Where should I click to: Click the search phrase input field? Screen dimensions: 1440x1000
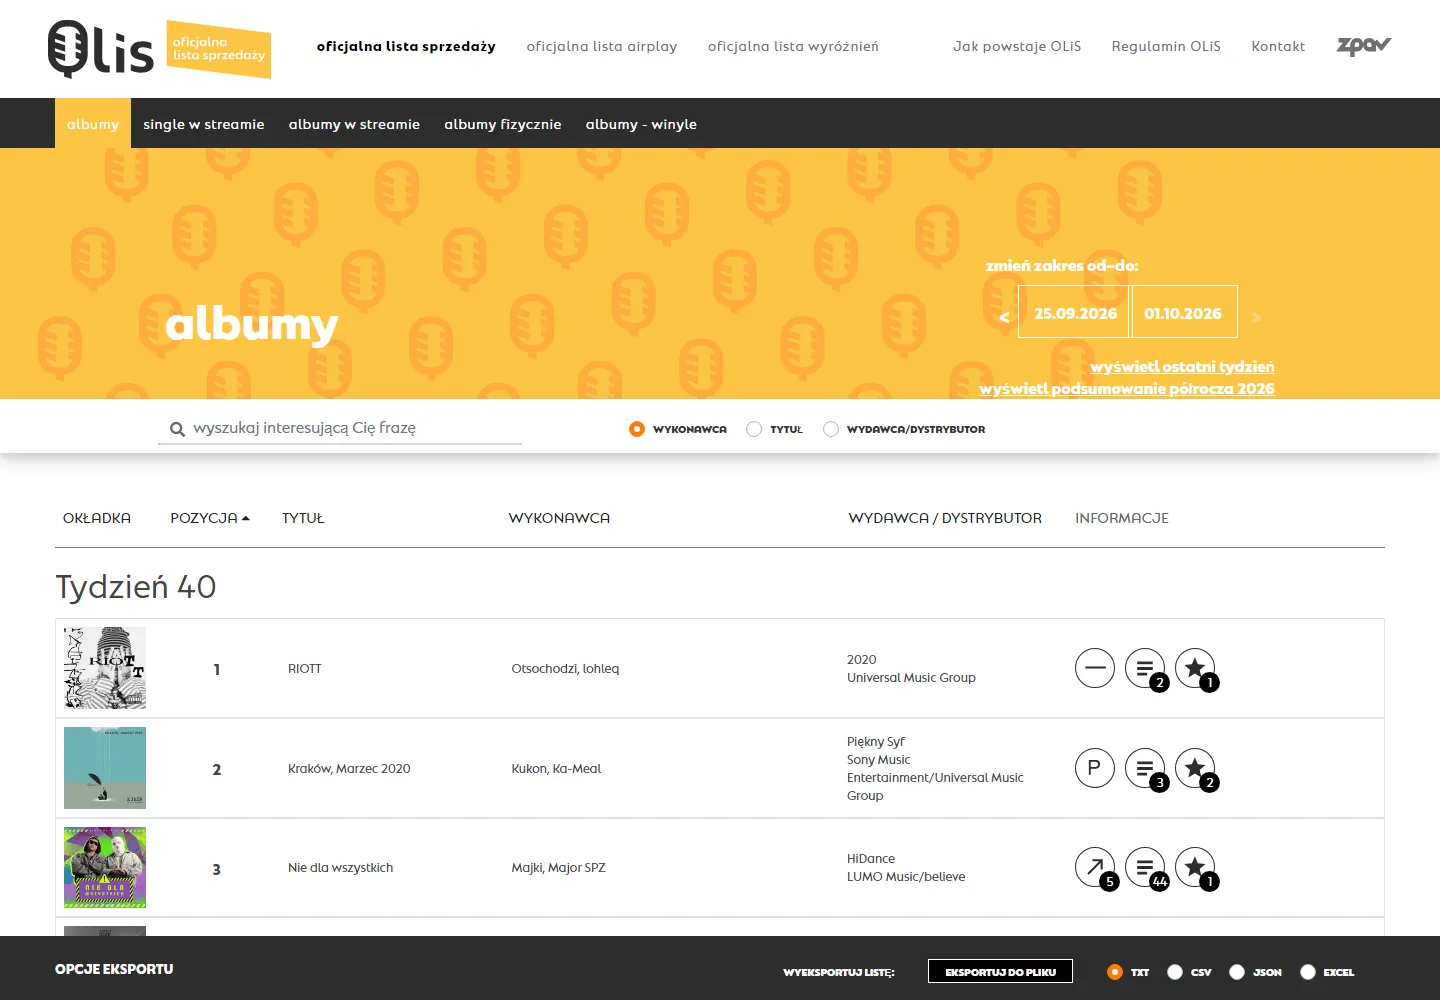tap(340, 428)
